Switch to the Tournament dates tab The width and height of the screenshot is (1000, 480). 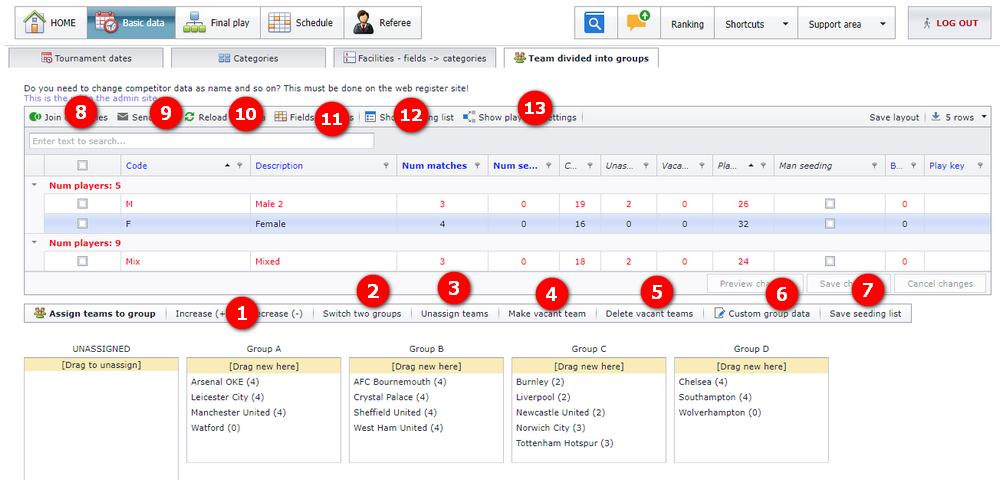click(86, 58)
